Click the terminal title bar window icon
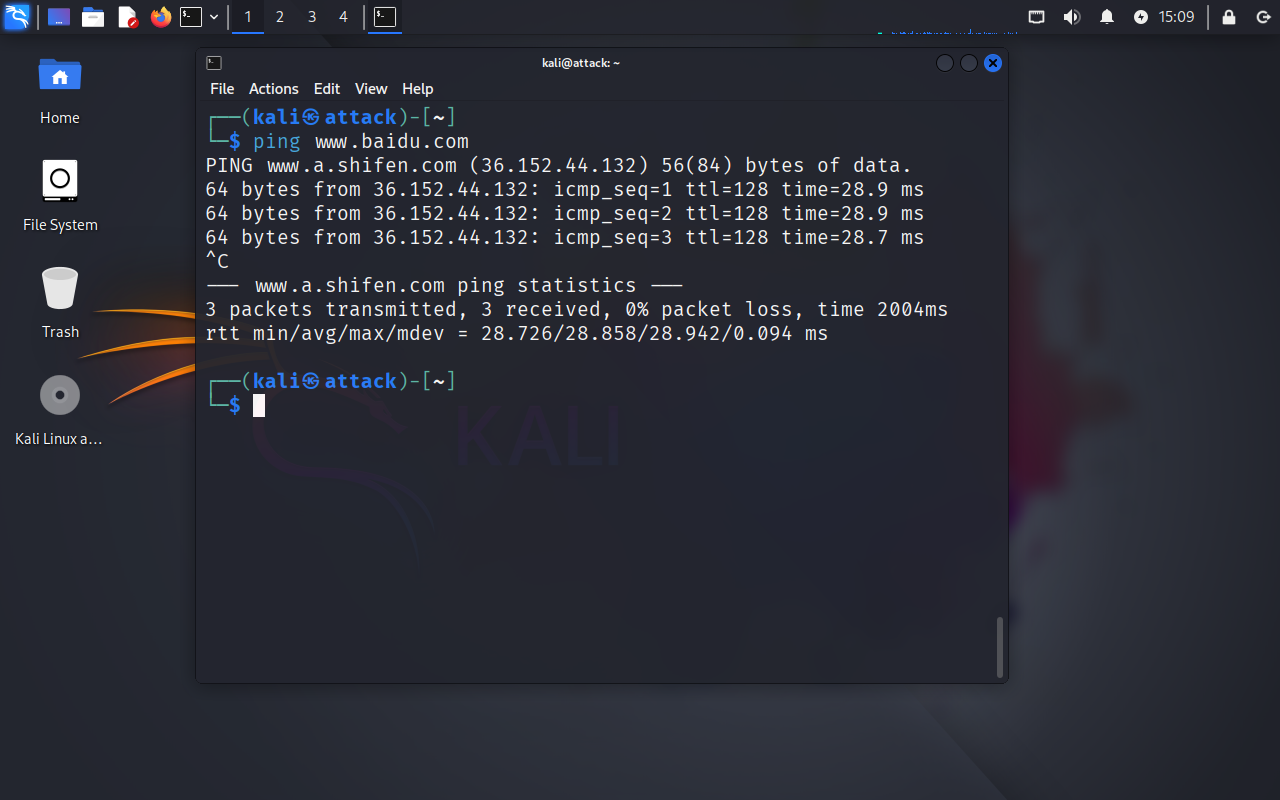The height and width of the screenshot is (800, 1280). click(213, 63)
